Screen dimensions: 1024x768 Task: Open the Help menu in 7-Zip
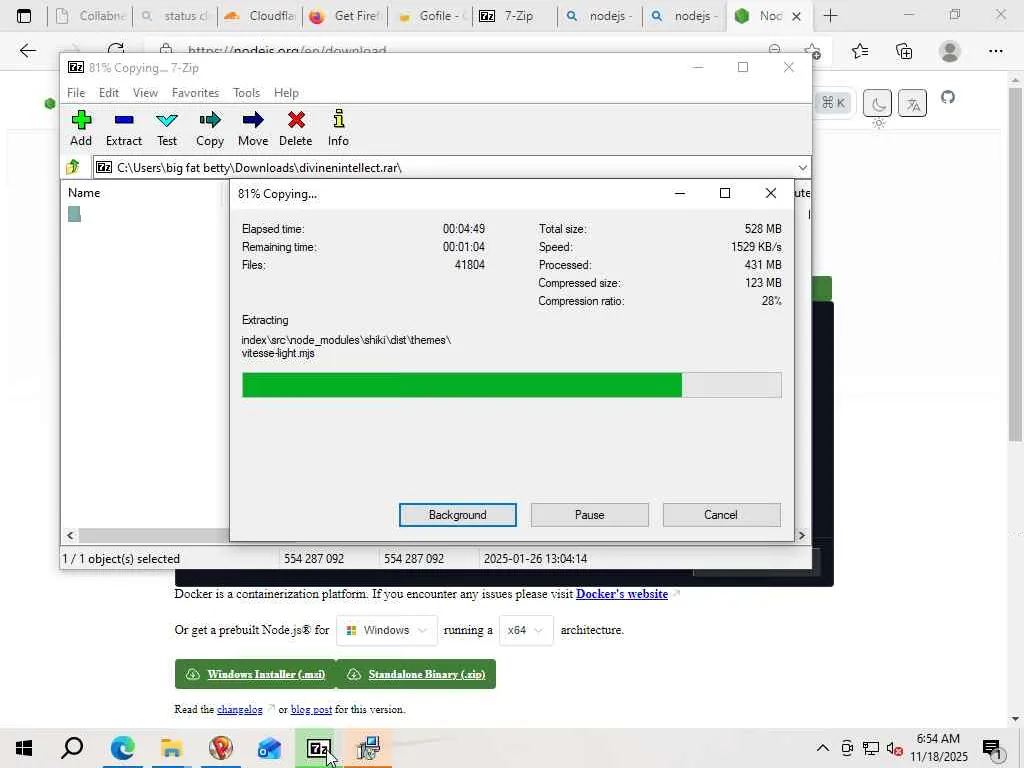click(286, 93)
